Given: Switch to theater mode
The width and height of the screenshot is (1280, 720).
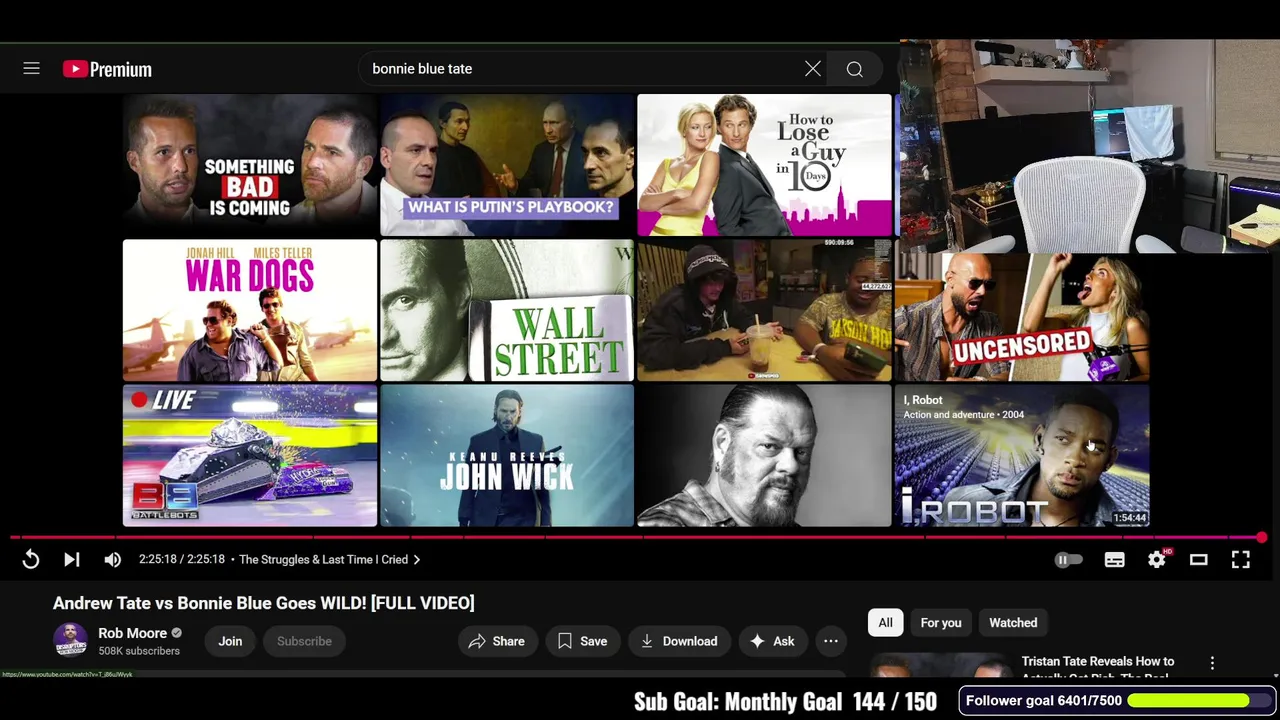Looking at the screenshot, I should (1198, 560).
